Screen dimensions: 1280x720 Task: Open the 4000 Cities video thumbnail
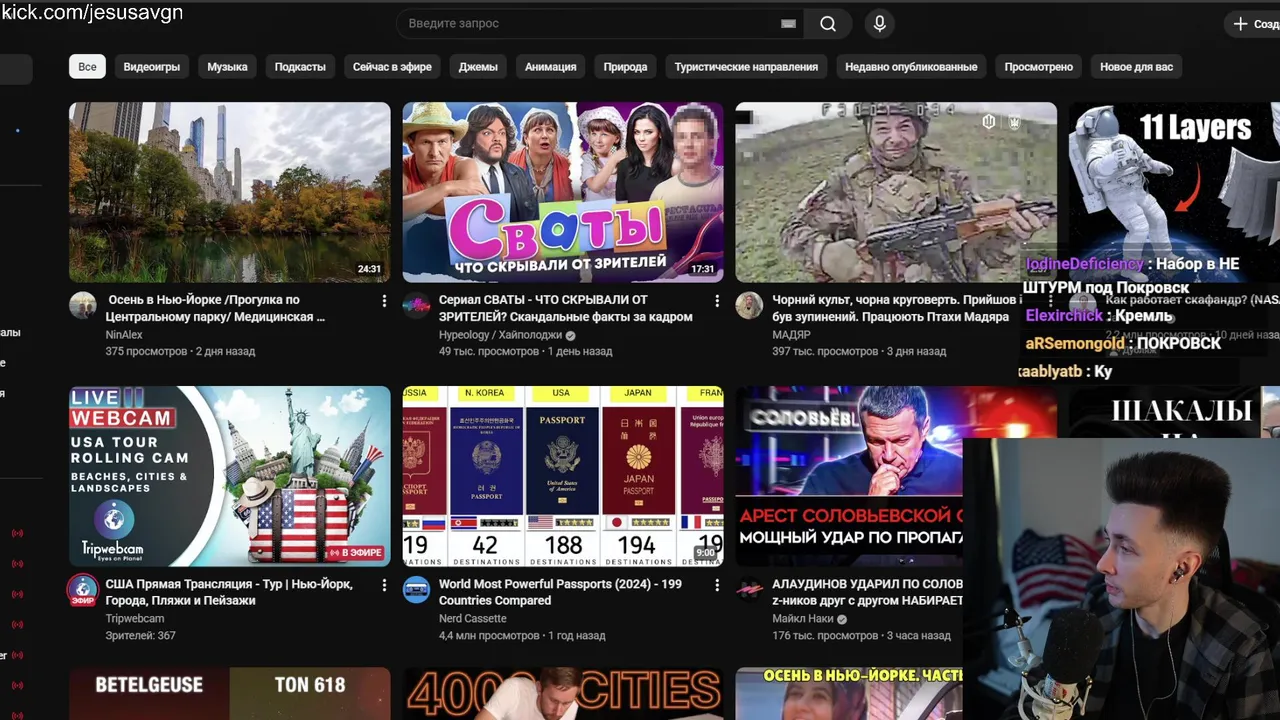click(563, 693)
